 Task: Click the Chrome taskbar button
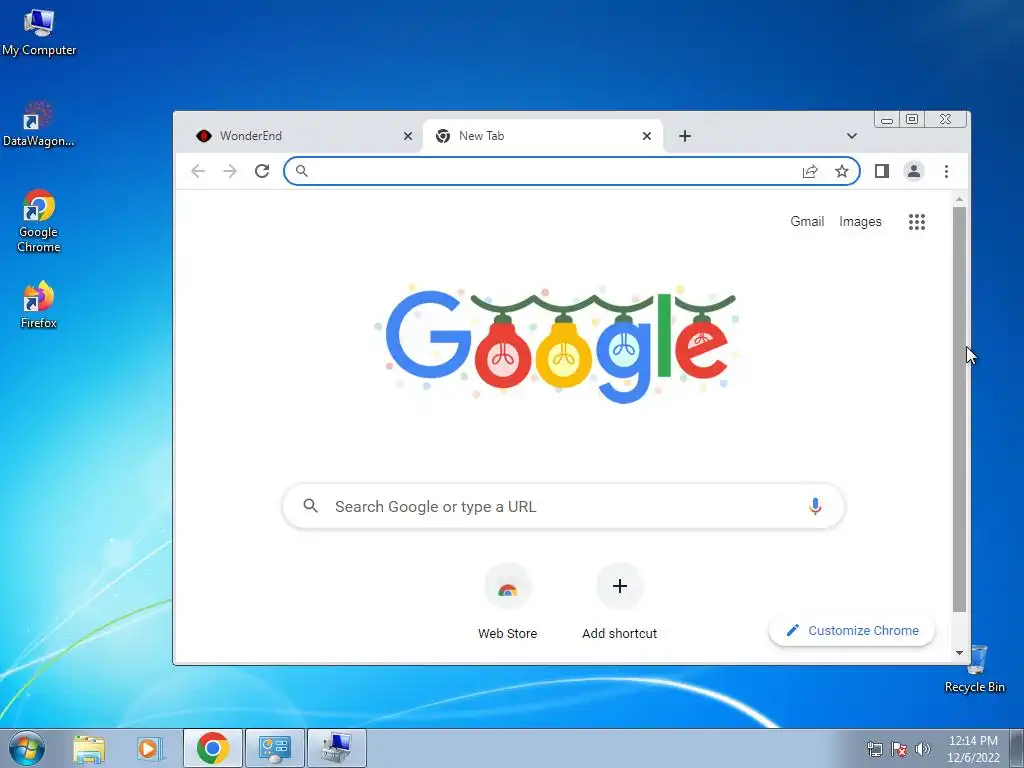tap(213, 748)
